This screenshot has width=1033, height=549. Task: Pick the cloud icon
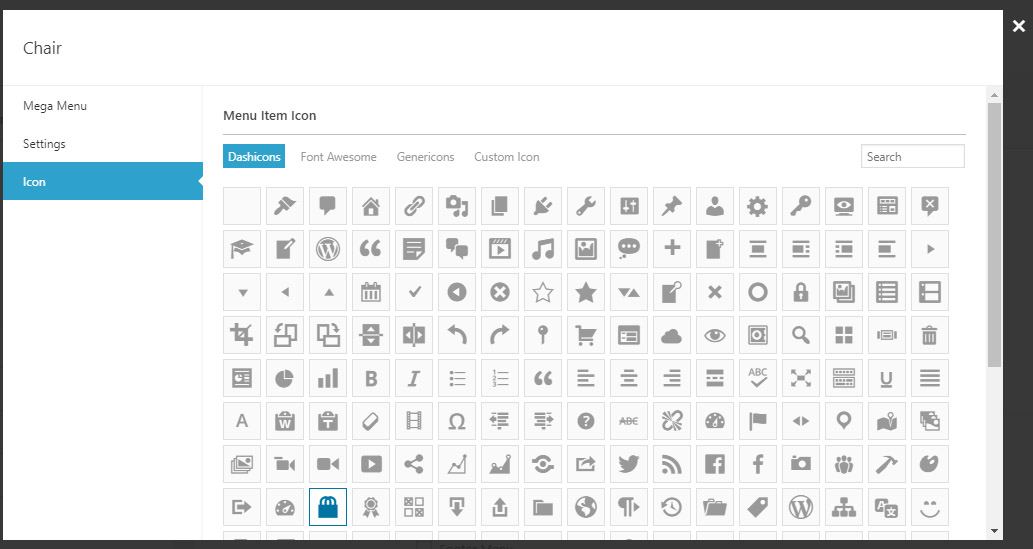click(672, 335)
